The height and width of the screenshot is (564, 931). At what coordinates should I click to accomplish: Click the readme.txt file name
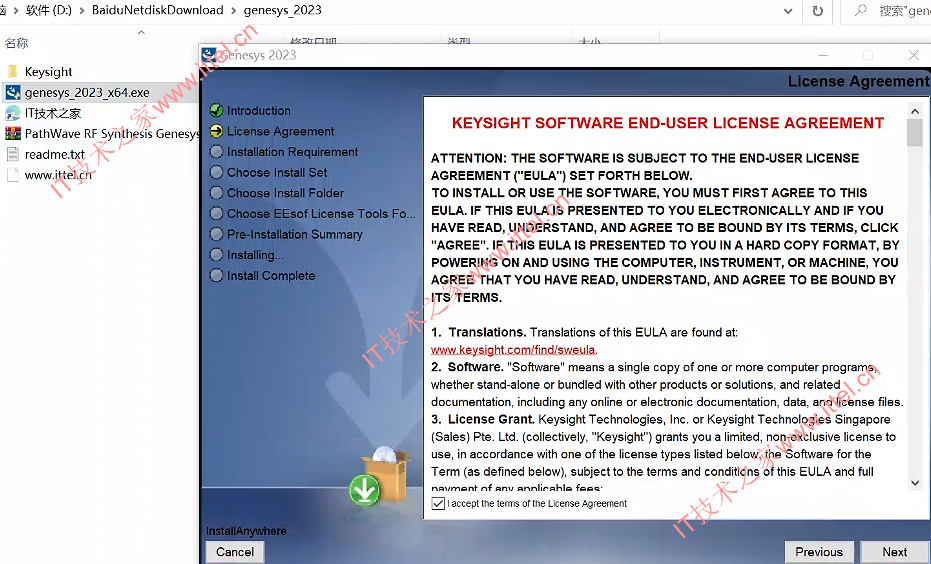pos(55,154)
